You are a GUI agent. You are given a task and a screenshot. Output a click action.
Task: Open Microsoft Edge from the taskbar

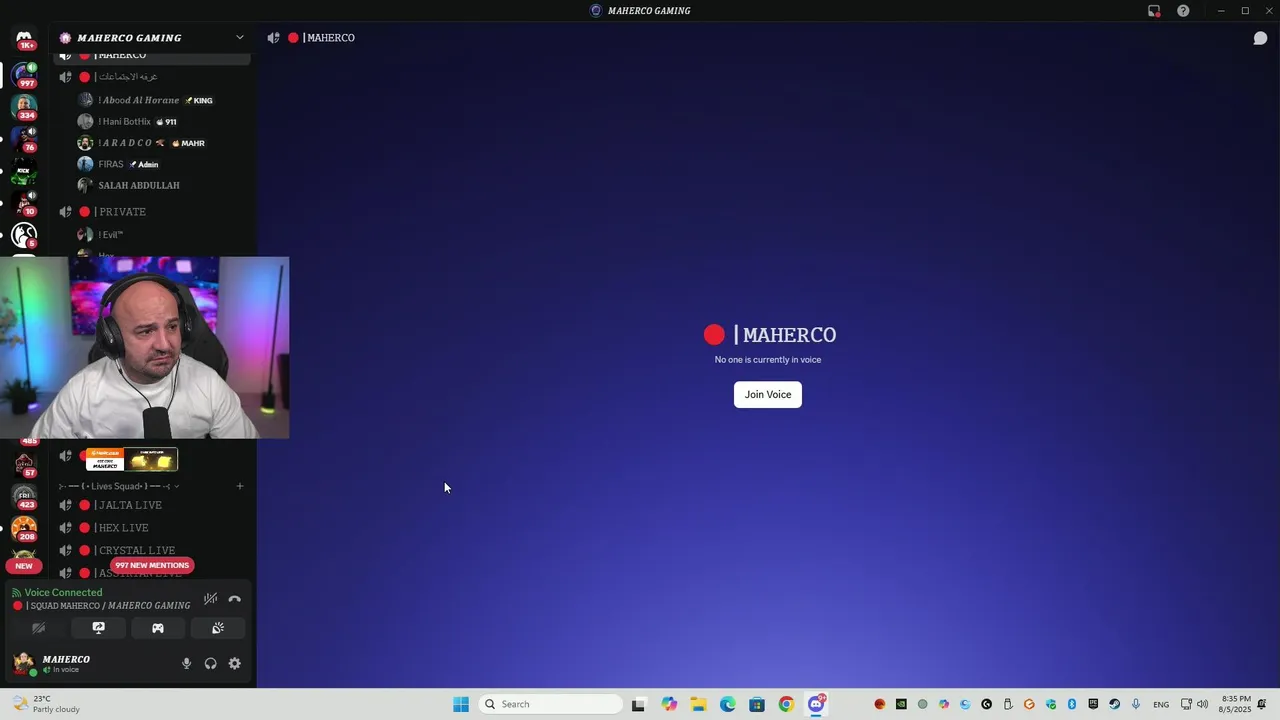pyautogui.click(x=728, y=704)
